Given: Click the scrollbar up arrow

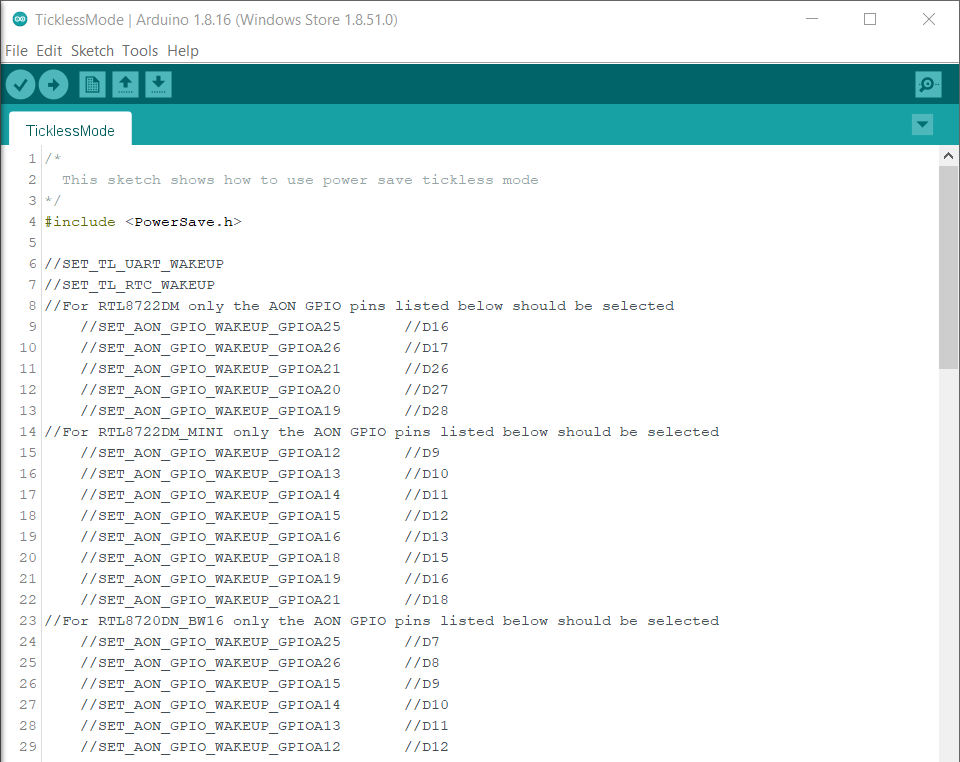Looking at the screenshot, I should coord(948,156).
